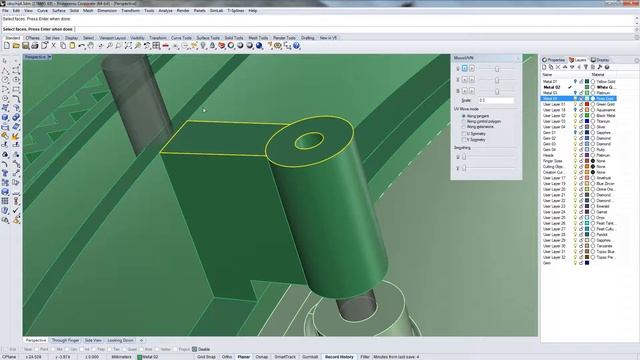640x360 pixels.
Task: Click the Scale input field in MoveUVN
Action: (496, 100)
